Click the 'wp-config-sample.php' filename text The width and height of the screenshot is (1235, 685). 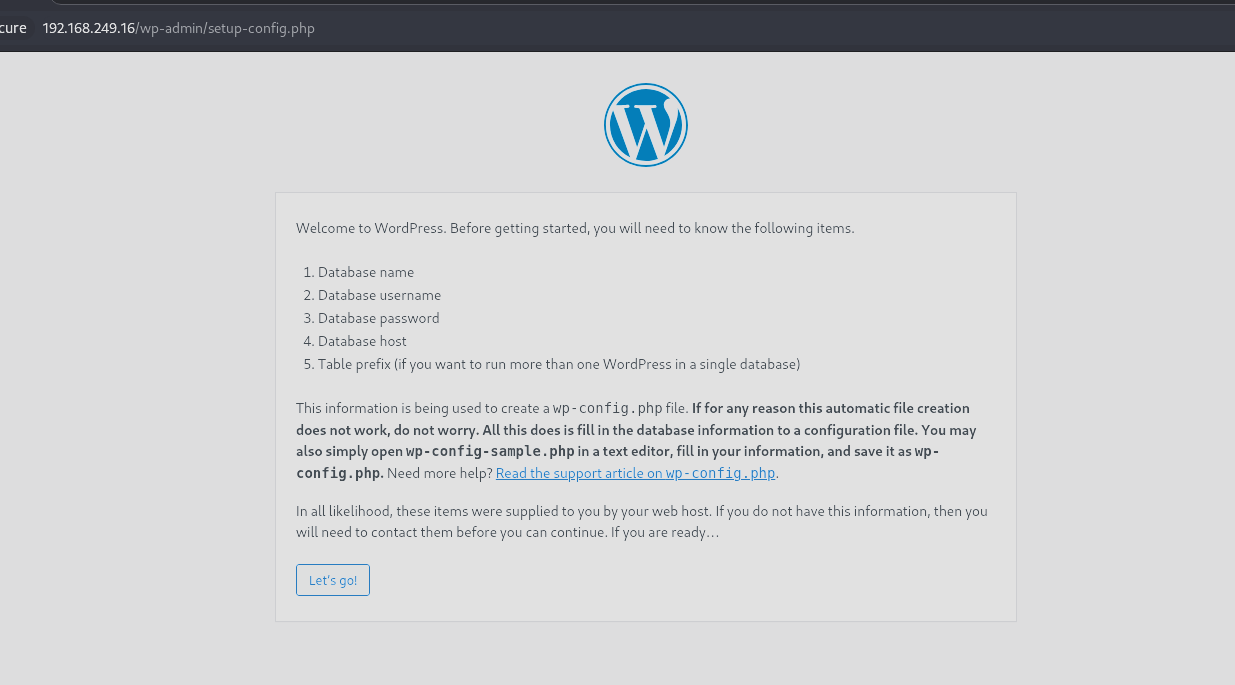pyautogui.click(x=490, y=451)
